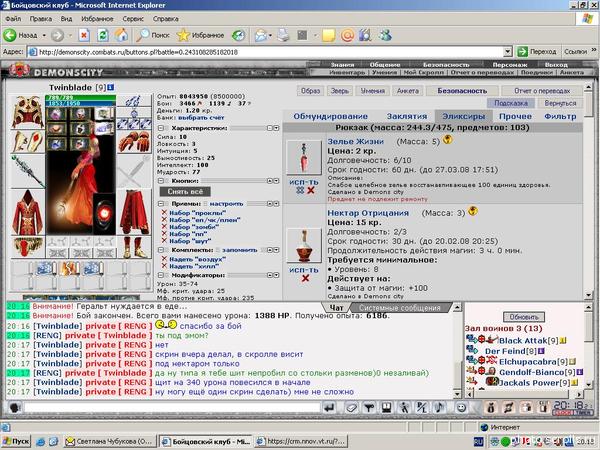Open the Избранное star in the toolbar
The width and height of the screenshot is (600, 450).
tap(201, 35)
